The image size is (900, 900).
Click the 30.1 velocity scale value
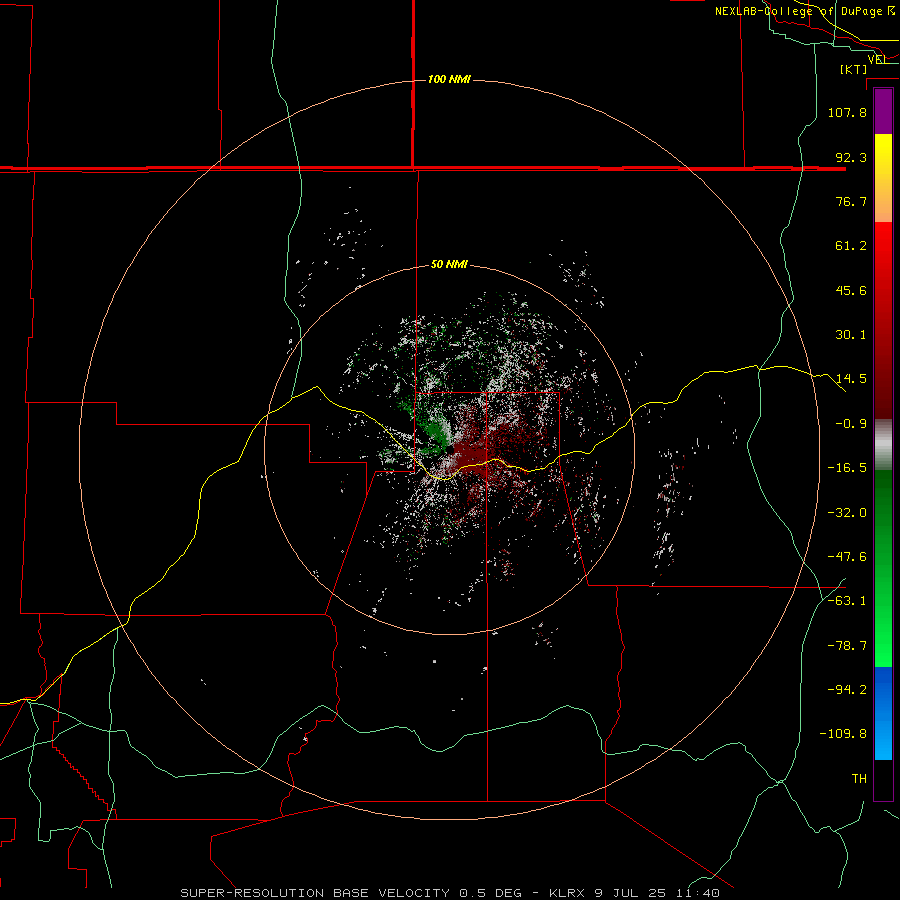click(851, 335)
